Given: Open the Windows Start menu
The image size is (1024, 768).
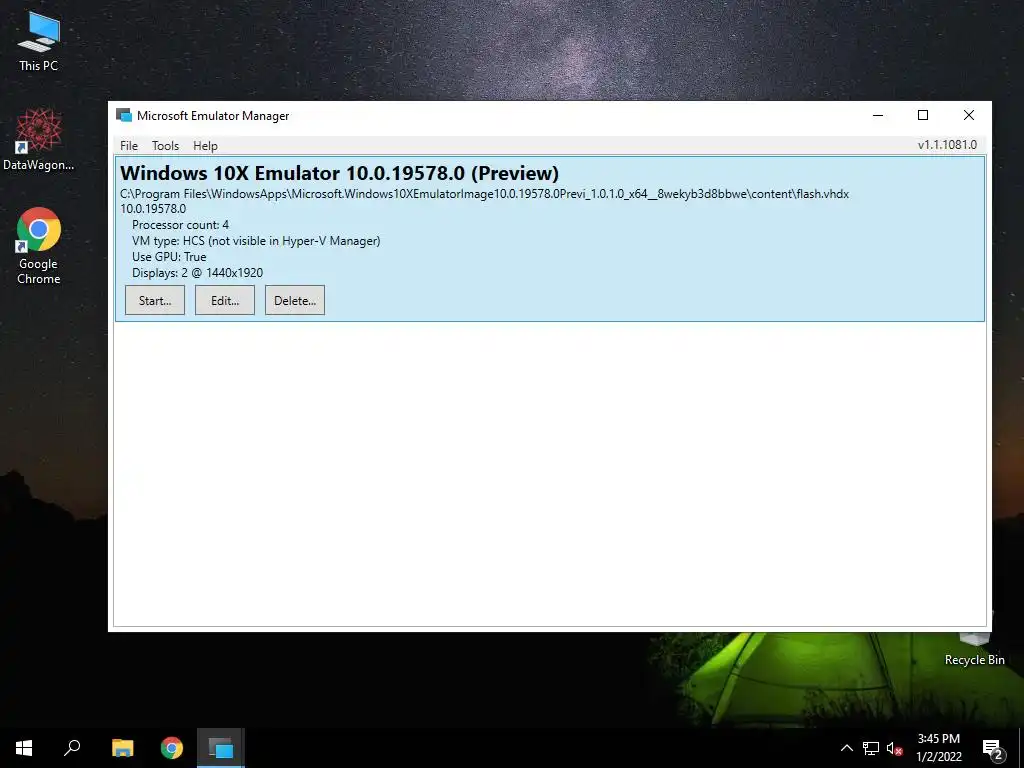Looking at the screenshot, I should (24, 748).
